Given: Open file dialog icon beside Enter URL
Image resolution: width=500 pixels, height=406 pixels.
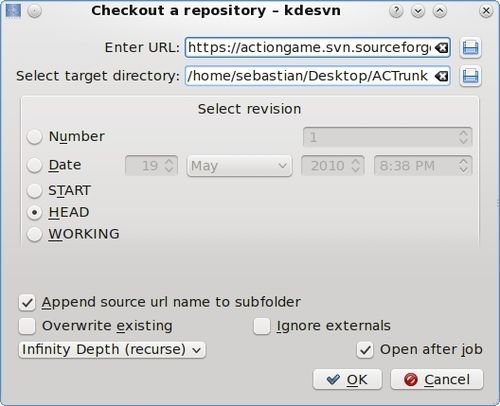Looking at the screenshot, I should (470, 48).
